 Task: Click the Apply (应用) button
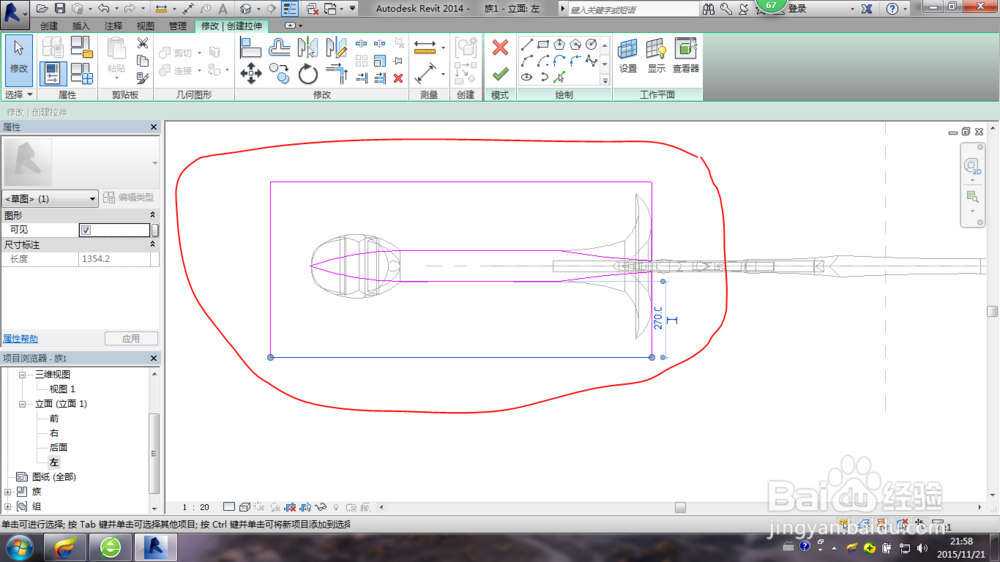point(131,339)
